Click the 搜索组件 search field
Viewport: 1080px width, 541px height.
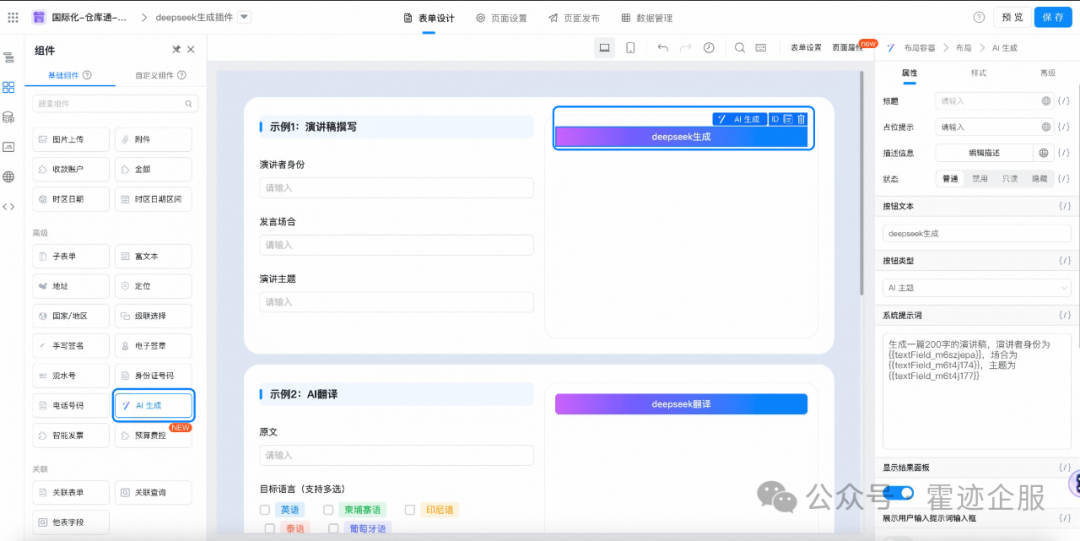coord(115,103)
